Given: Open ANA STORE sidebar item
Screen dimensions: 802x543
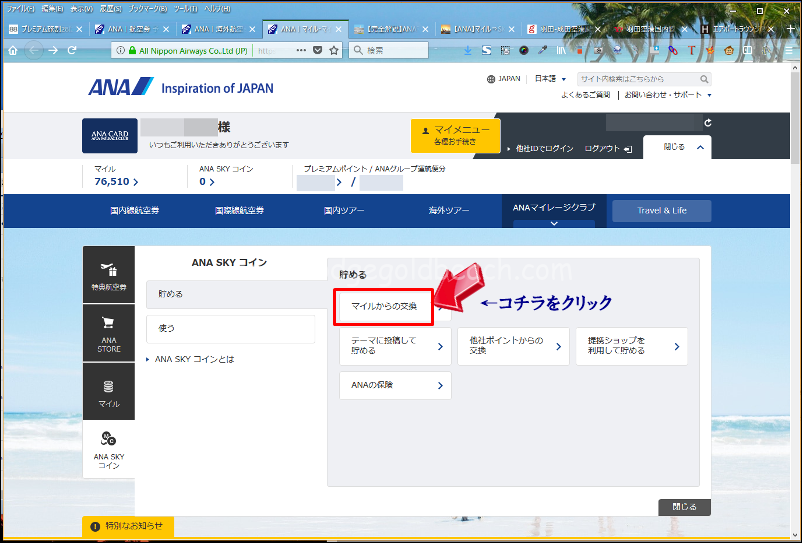Looking at the screenshot, I should 109,333.
